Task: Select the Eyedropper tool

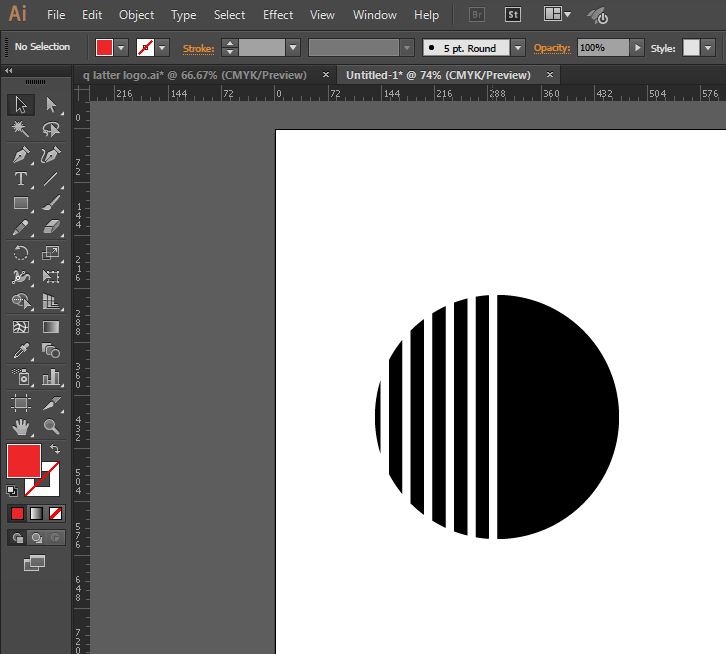Action: point(20,352)
